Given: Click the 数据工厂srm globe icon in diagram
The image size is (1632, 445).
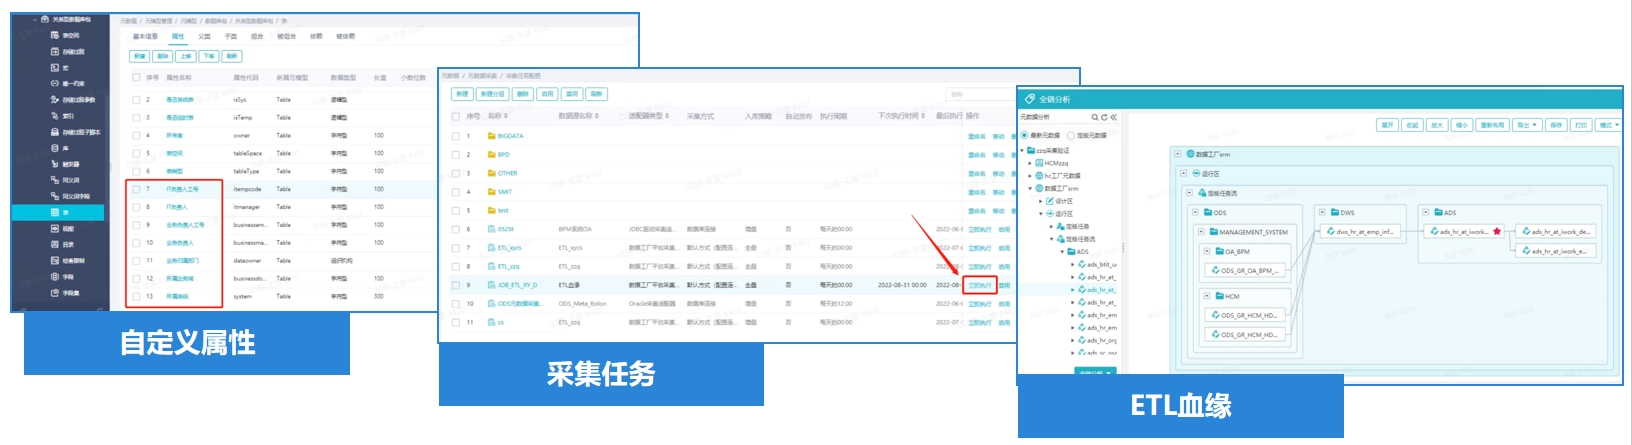Looking at the screenshot, I should (x=1190, y=154).
